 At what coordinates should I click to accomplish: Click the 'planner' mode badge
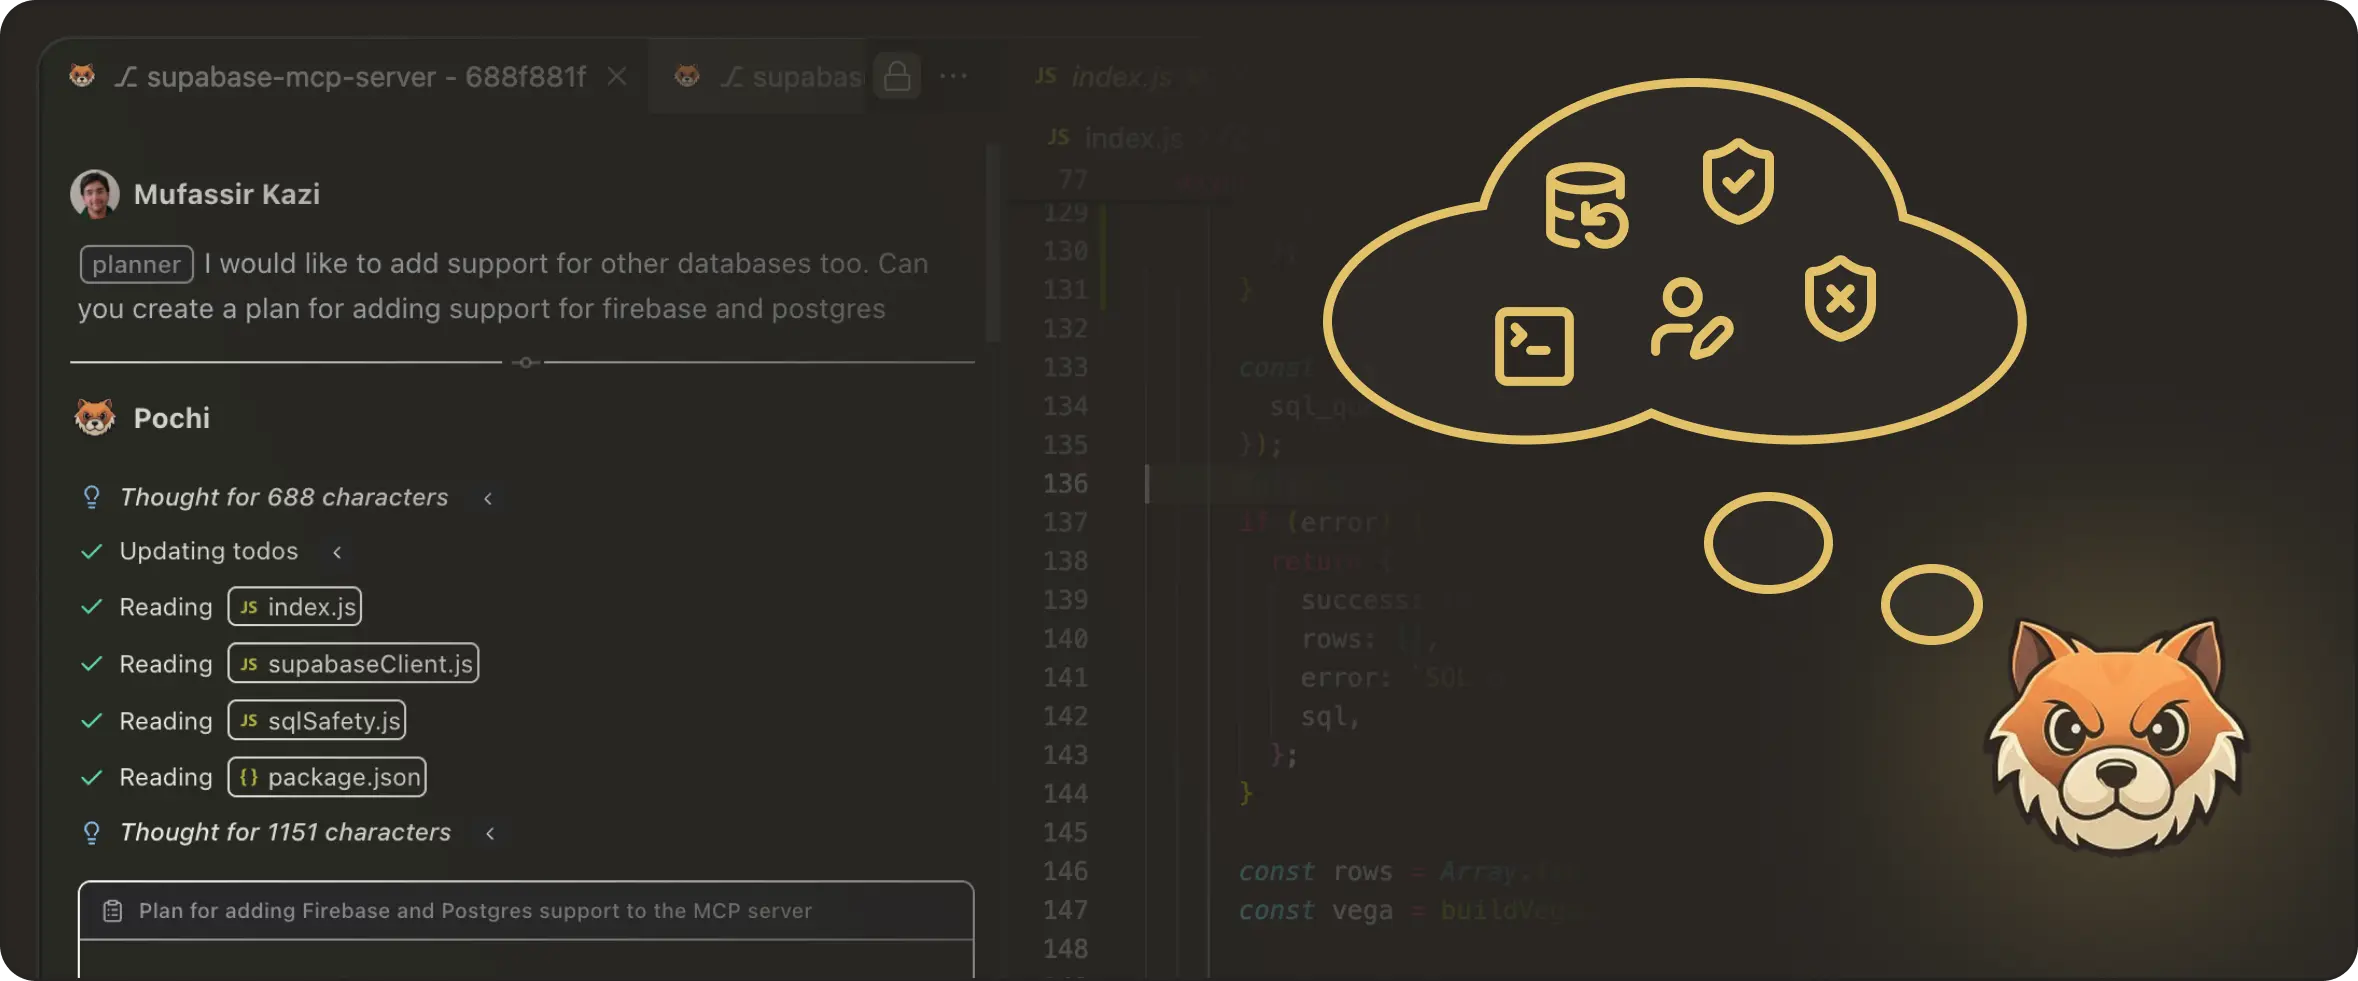135,263
